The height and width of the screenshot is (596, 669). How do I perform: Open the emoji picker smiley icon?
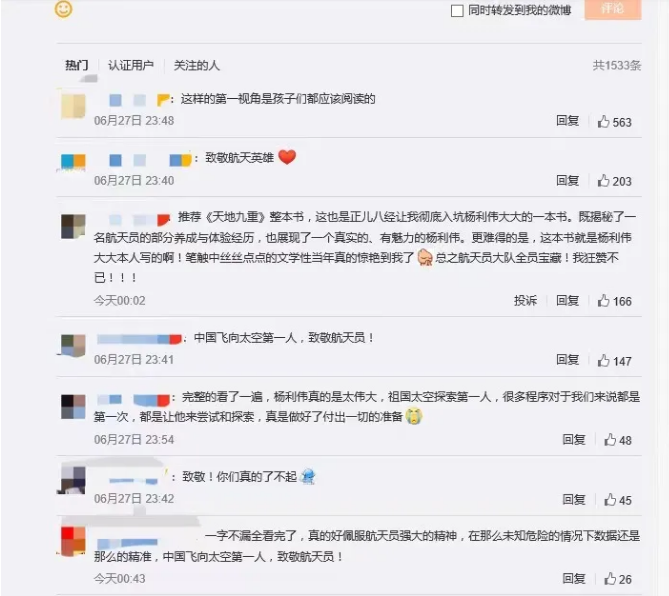(64, 9)
